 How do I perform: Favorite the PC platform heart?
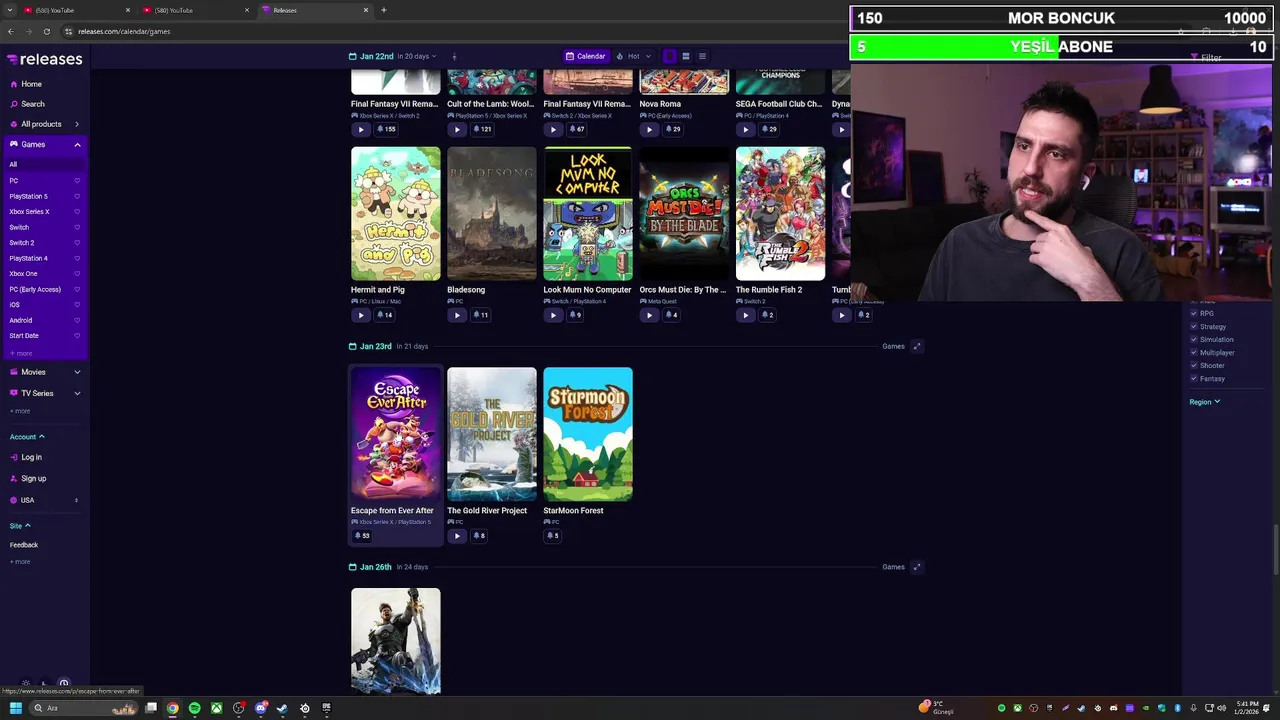77,181
